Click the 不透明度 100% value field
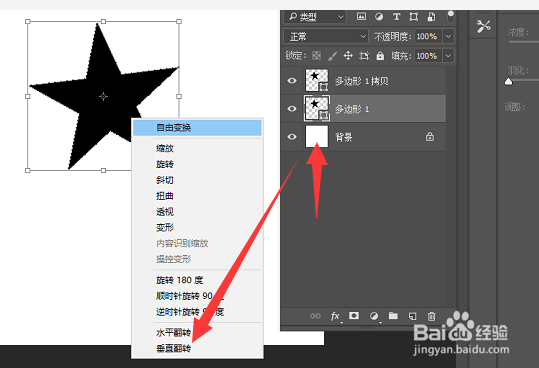The image size is (539, 368). tap(428, 36)
